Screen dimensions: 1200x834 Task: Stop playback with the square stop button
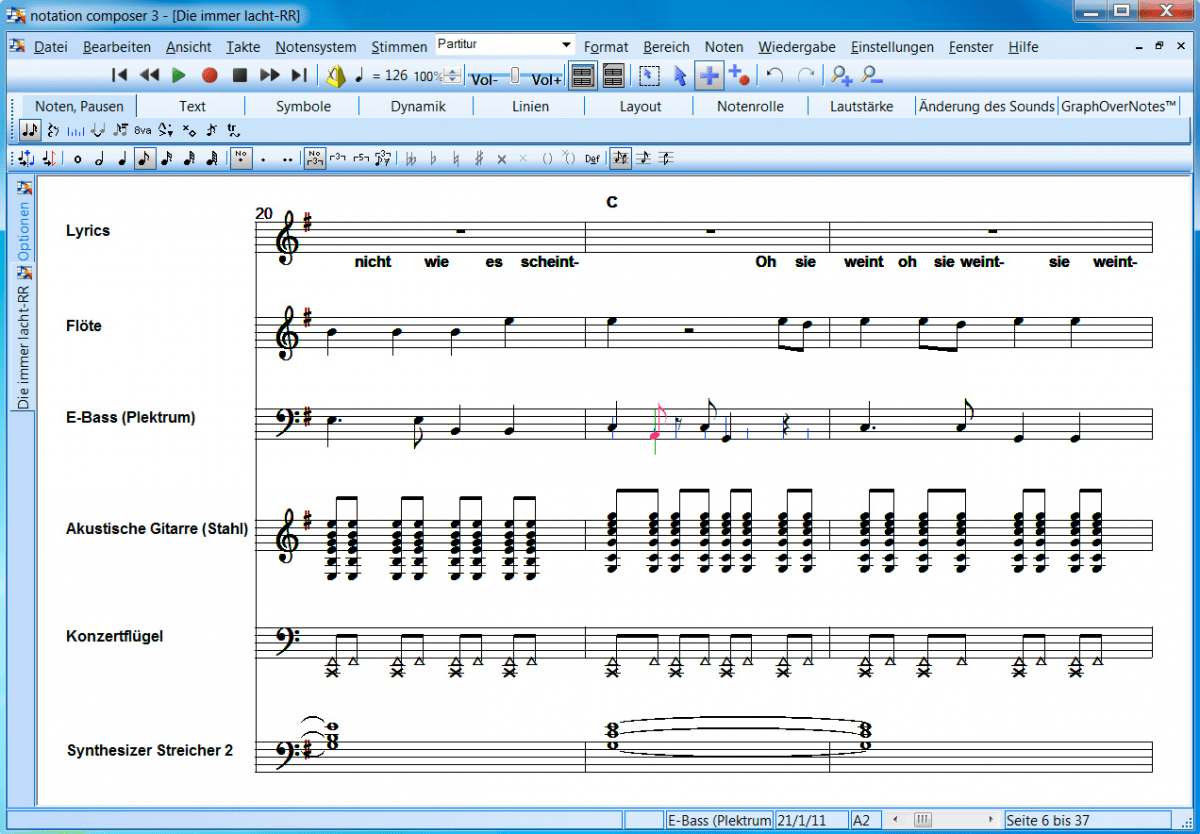[239, 75]
